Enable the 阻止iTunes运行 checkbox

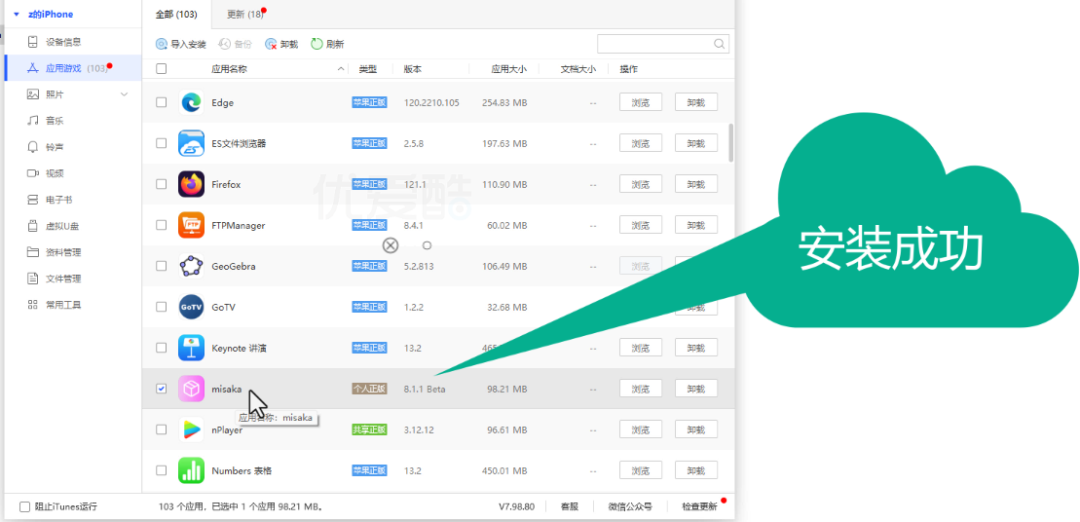pos(25,507)
